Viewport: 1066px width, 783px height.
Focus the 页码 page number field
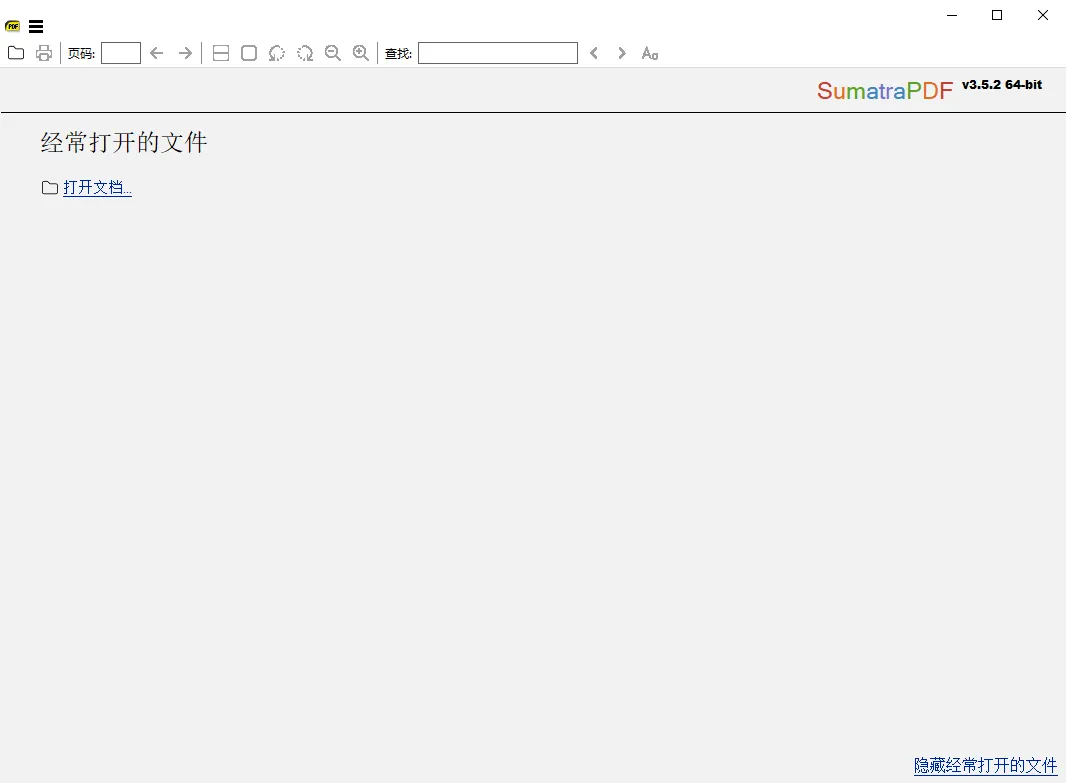[x=121, y=53]
